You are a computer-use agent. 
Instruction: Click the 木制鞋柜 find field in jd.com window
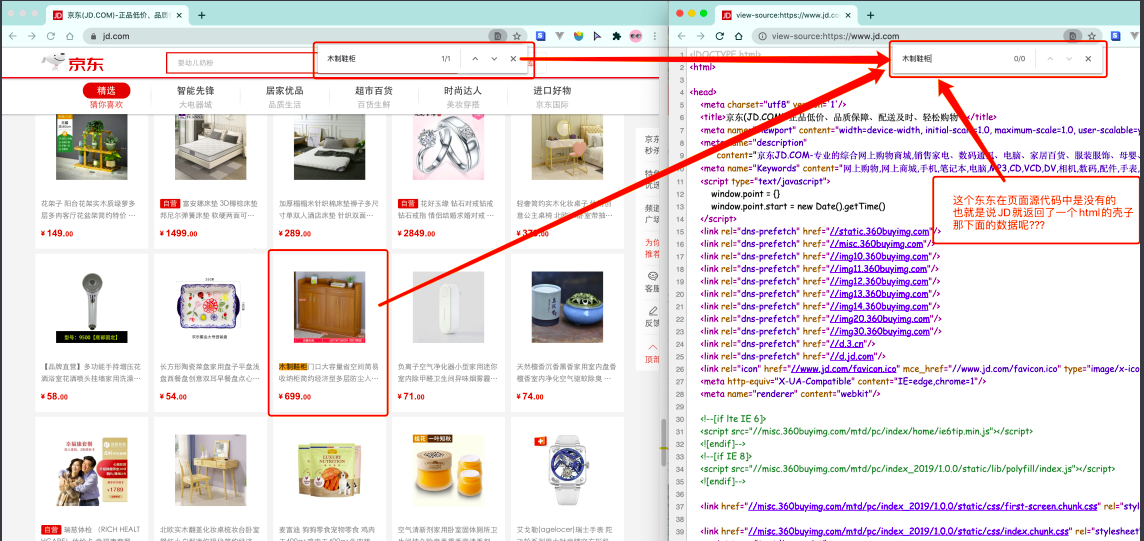379,58
